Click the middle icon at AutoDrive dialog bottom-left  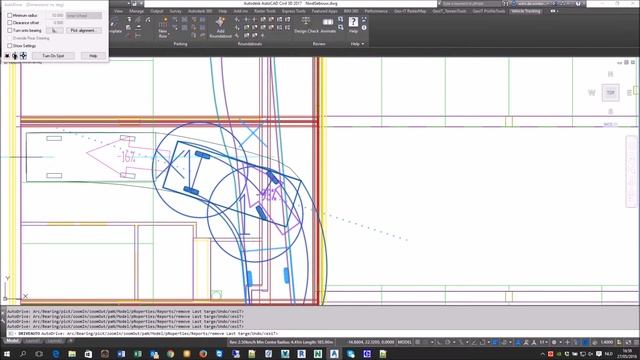(x=15, y=56)
